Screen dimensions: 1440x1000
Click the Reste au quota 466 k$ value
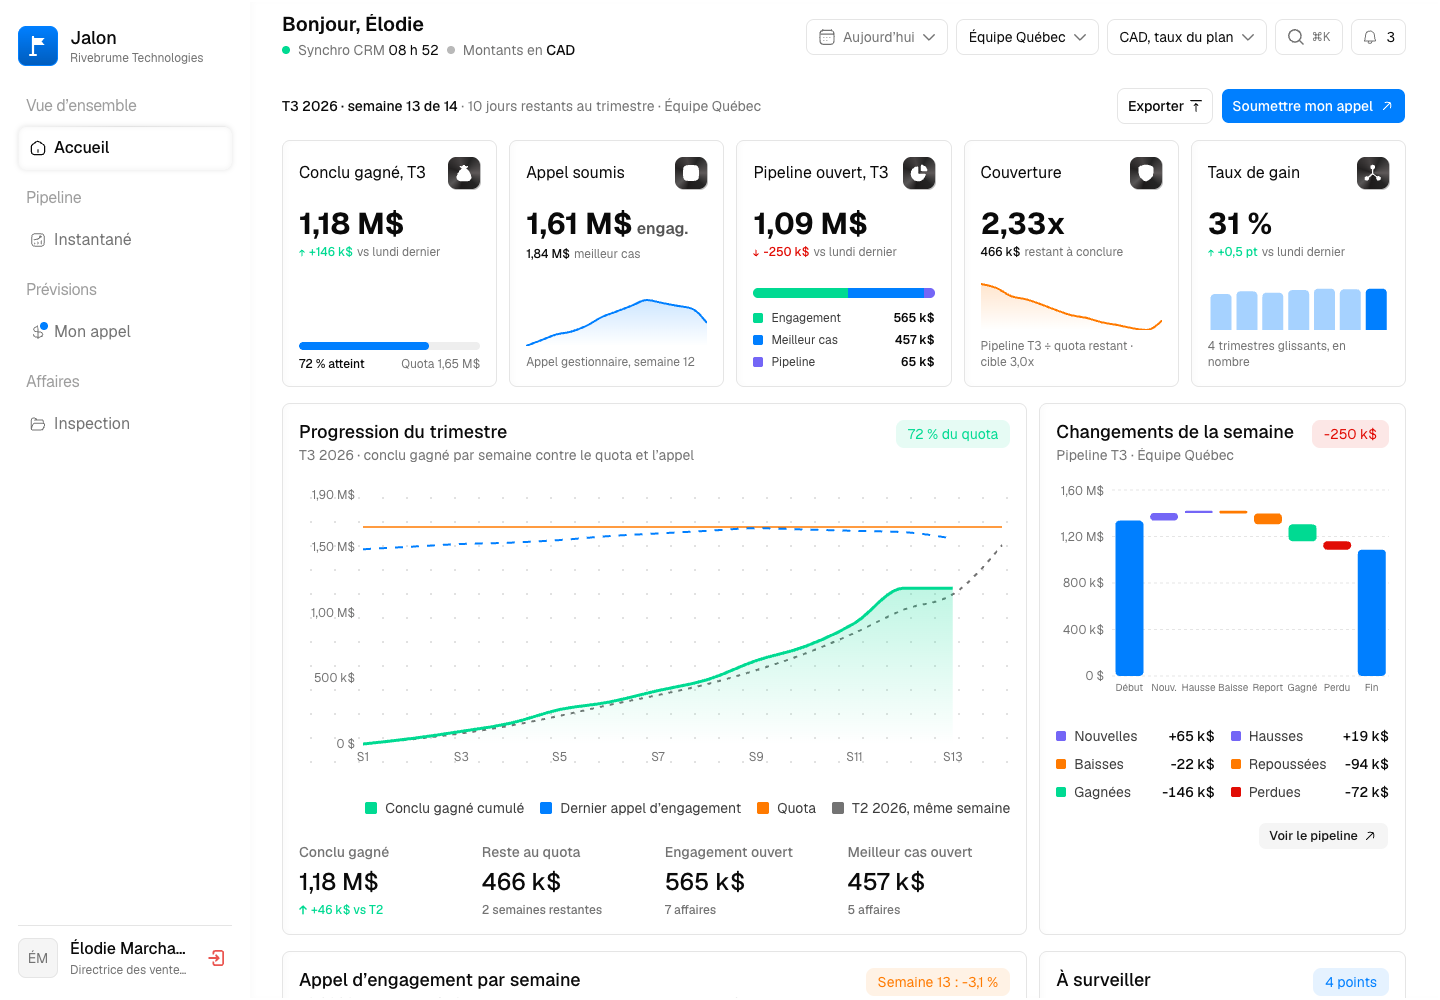(x=521, y=882)
